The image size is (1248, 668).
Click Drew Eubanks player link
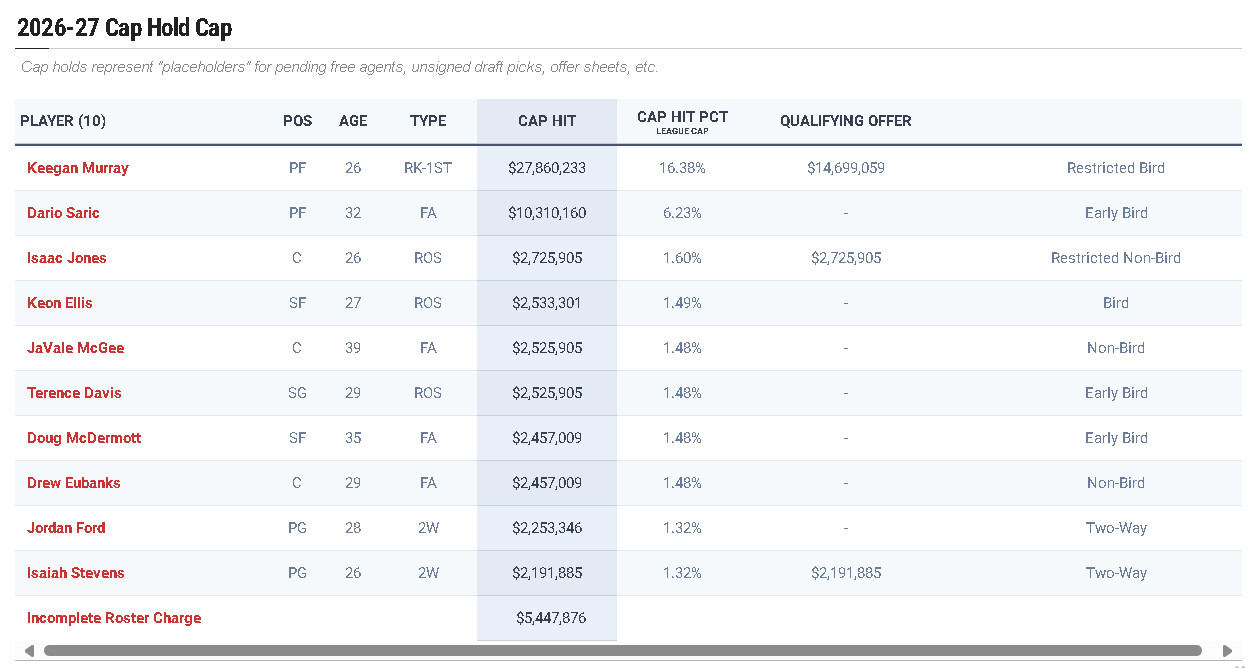click(x=74, y=483)
